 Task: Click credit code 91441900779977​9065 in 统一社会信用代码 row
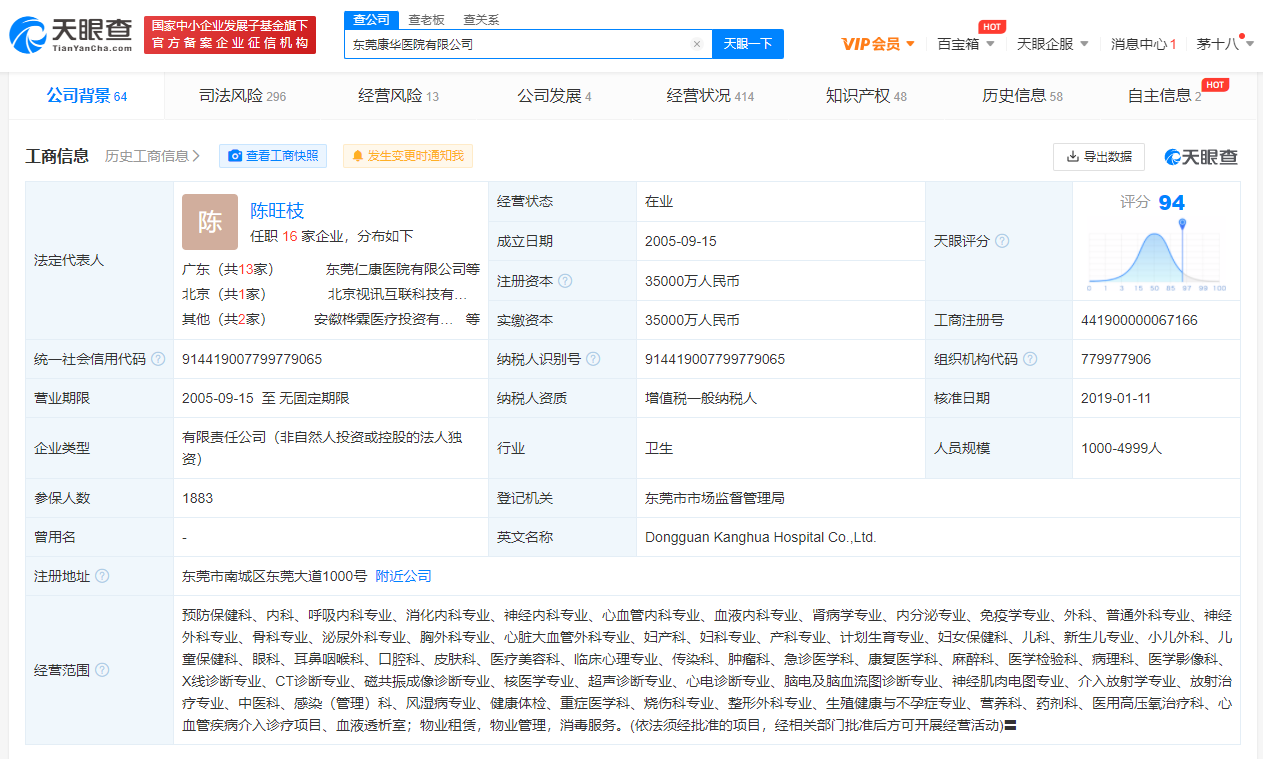(x=252, y=359)
